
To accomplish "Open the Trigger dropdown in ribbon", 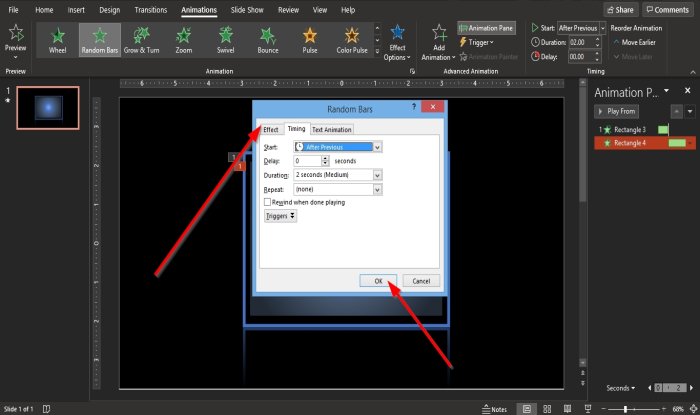I will click(476, 42).
